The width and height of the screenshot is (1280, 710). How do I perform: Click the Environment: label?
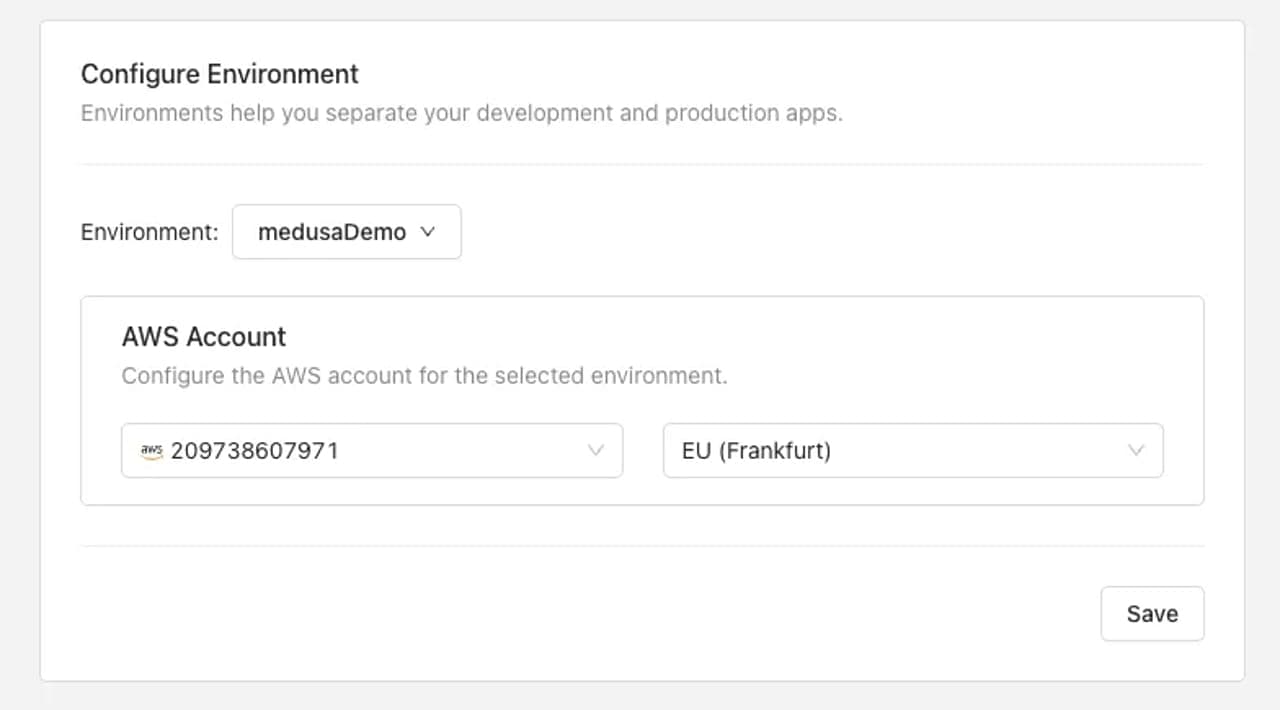tap(150, 232)
